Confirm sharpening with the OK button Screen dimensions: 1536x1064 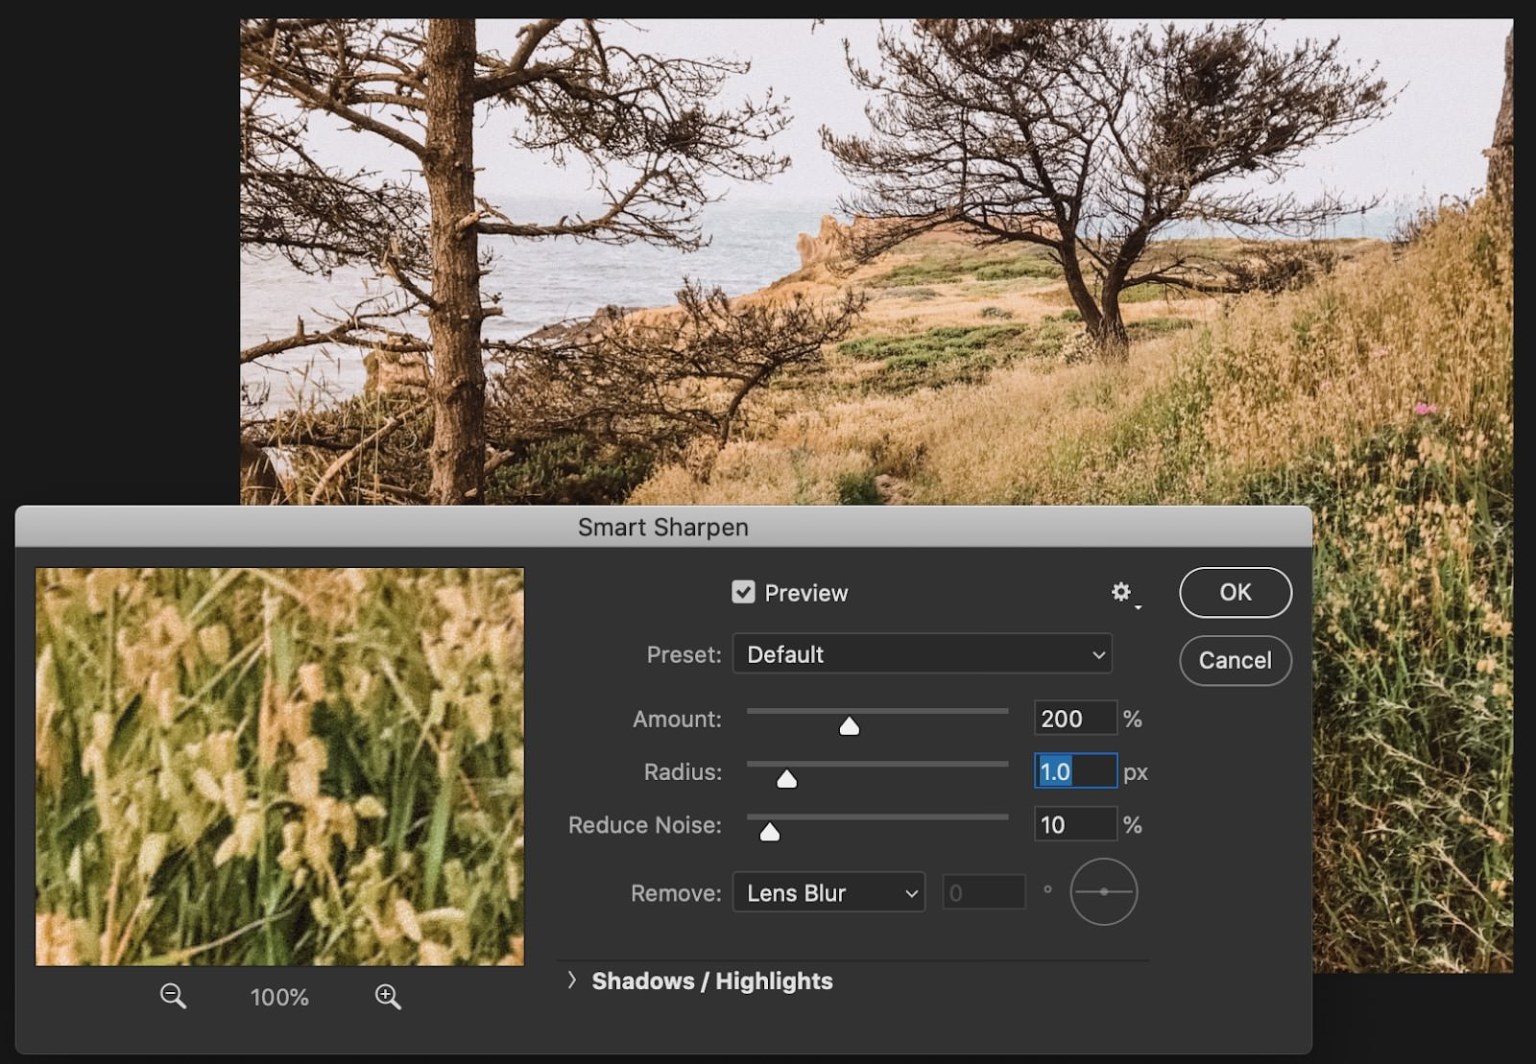(x=1235, y=592)
